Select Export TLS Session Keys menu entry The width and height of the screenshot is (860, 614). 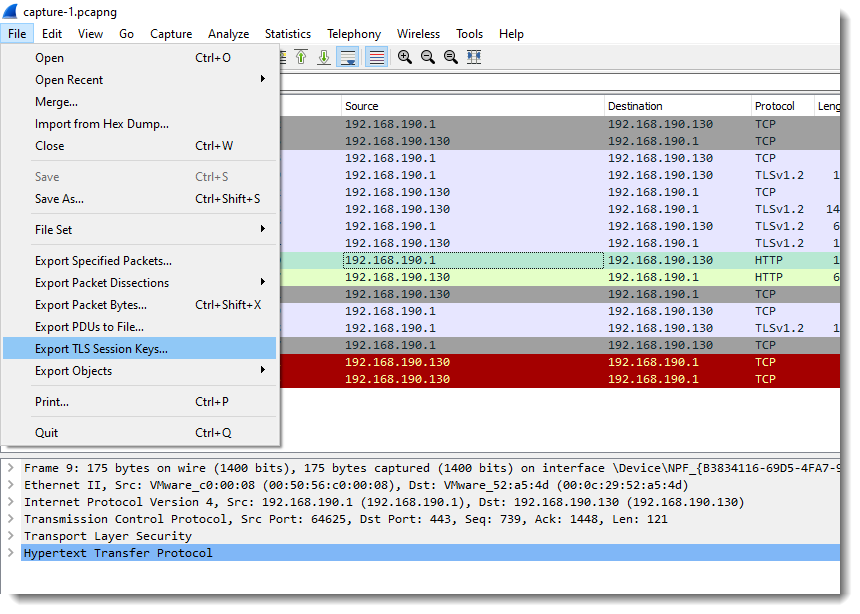(101, 349)
